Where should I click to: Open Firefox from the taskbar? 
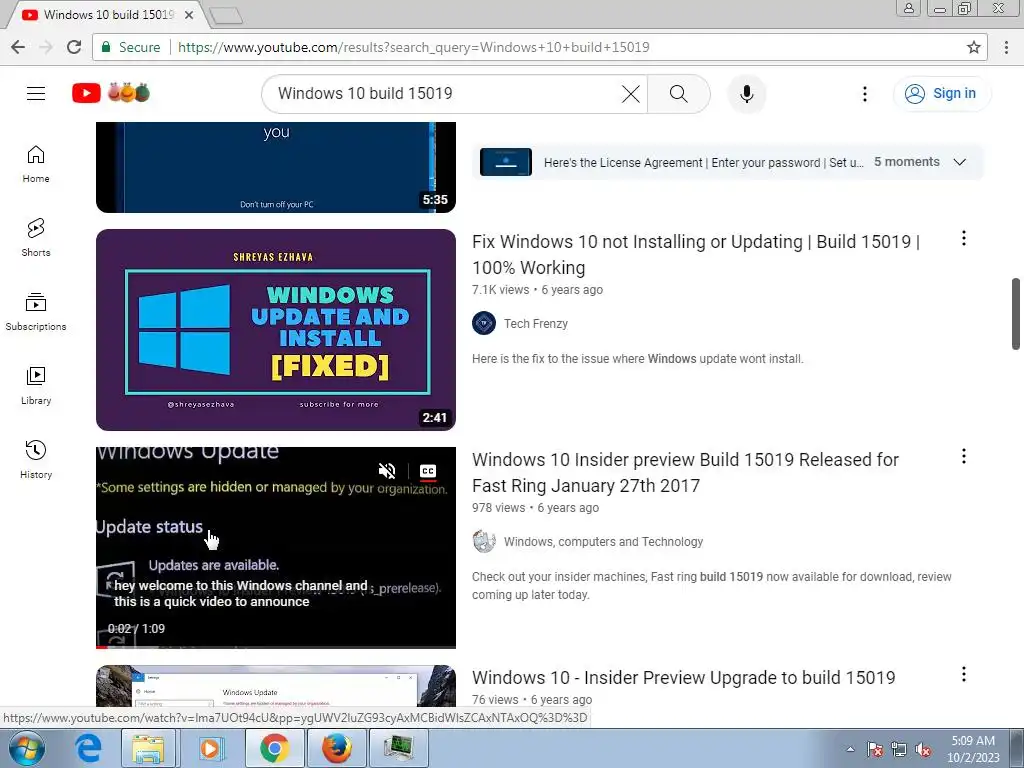tap(336, 748)
